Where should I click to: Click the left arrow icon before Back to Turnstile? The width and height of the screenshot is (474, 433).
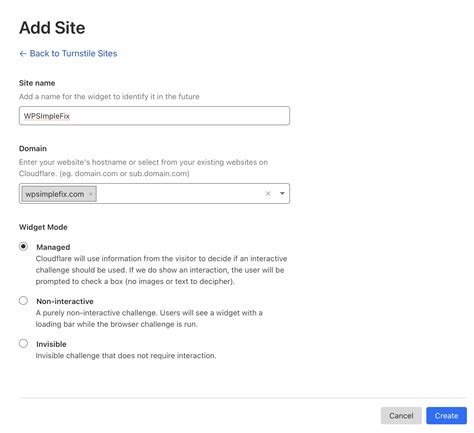(x=23, y=54)
